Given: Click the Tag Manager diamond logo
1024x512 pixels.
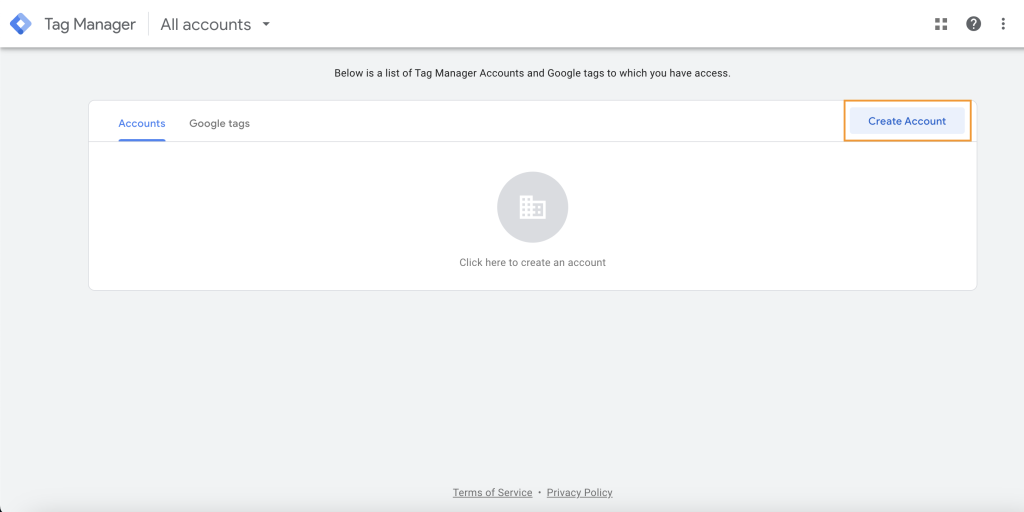Looking at the screenshot, I should [21, 24].
